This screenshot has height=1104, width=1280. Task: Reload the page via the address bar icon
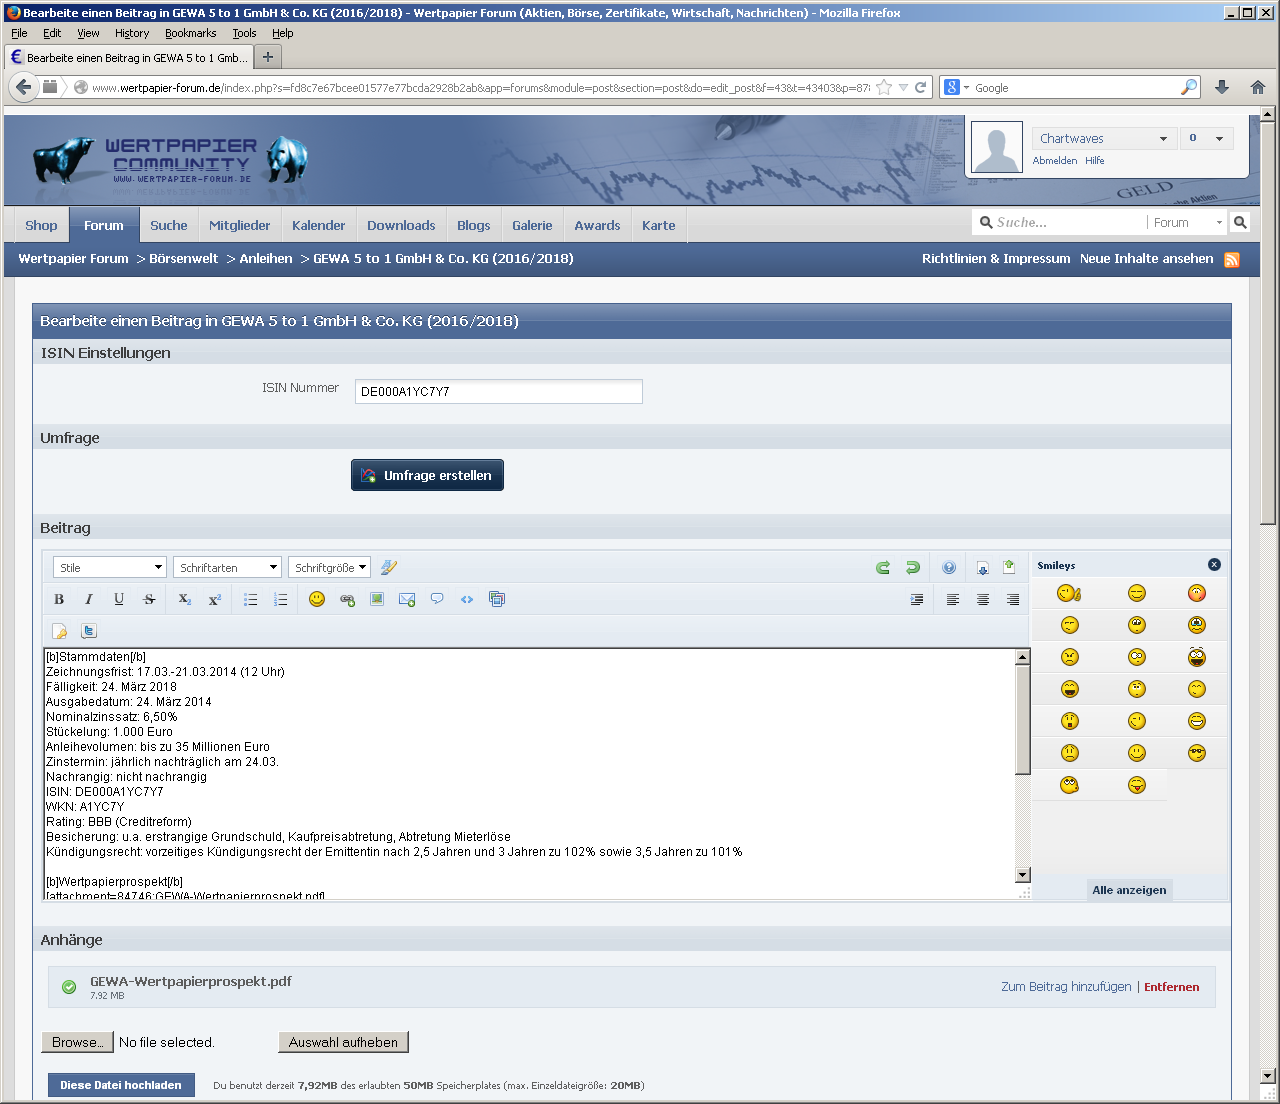click(921, 87)
